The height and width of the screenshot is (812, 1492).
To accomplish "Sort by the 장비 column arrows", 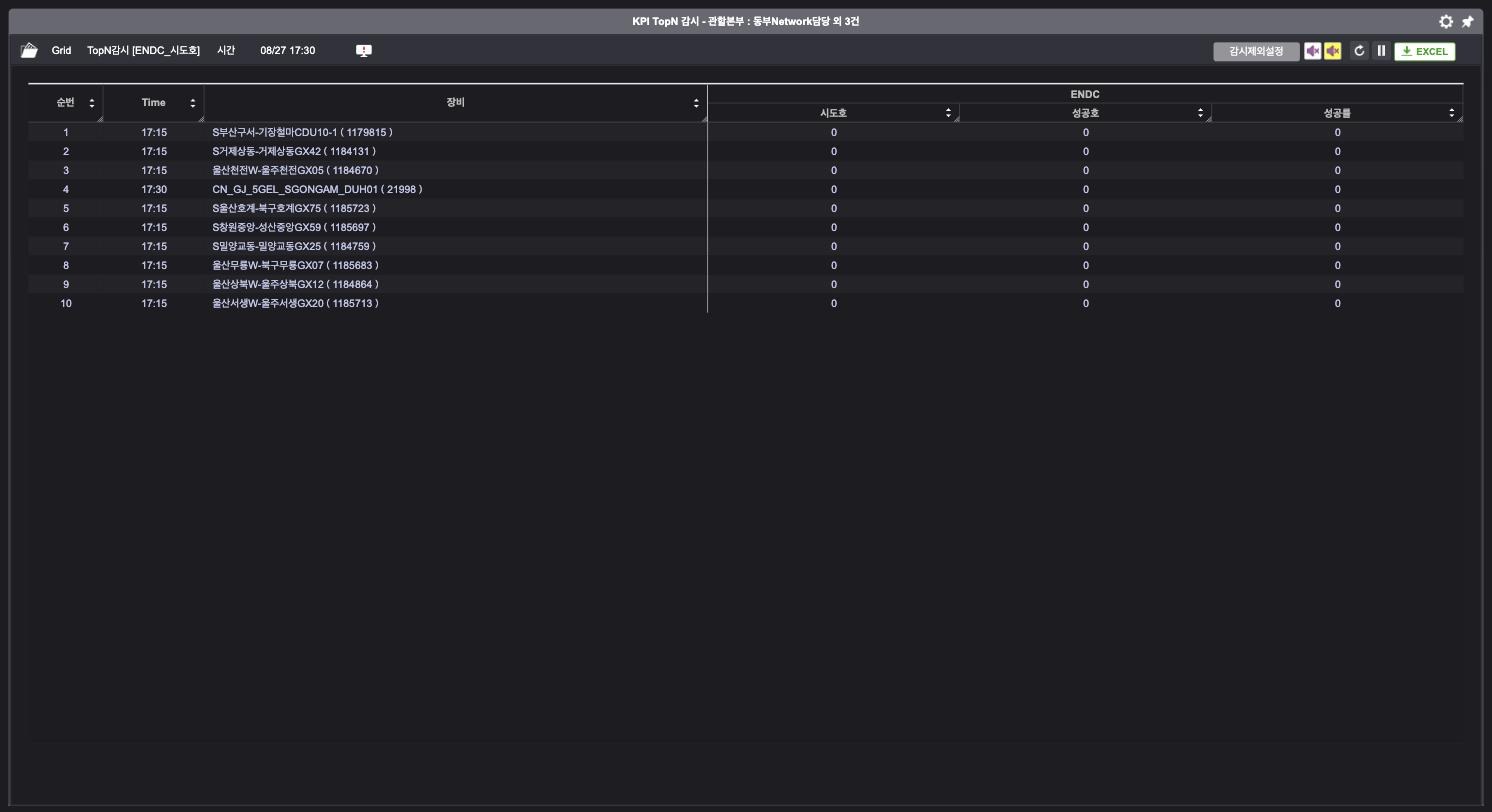I will click(x=696, y=103).
